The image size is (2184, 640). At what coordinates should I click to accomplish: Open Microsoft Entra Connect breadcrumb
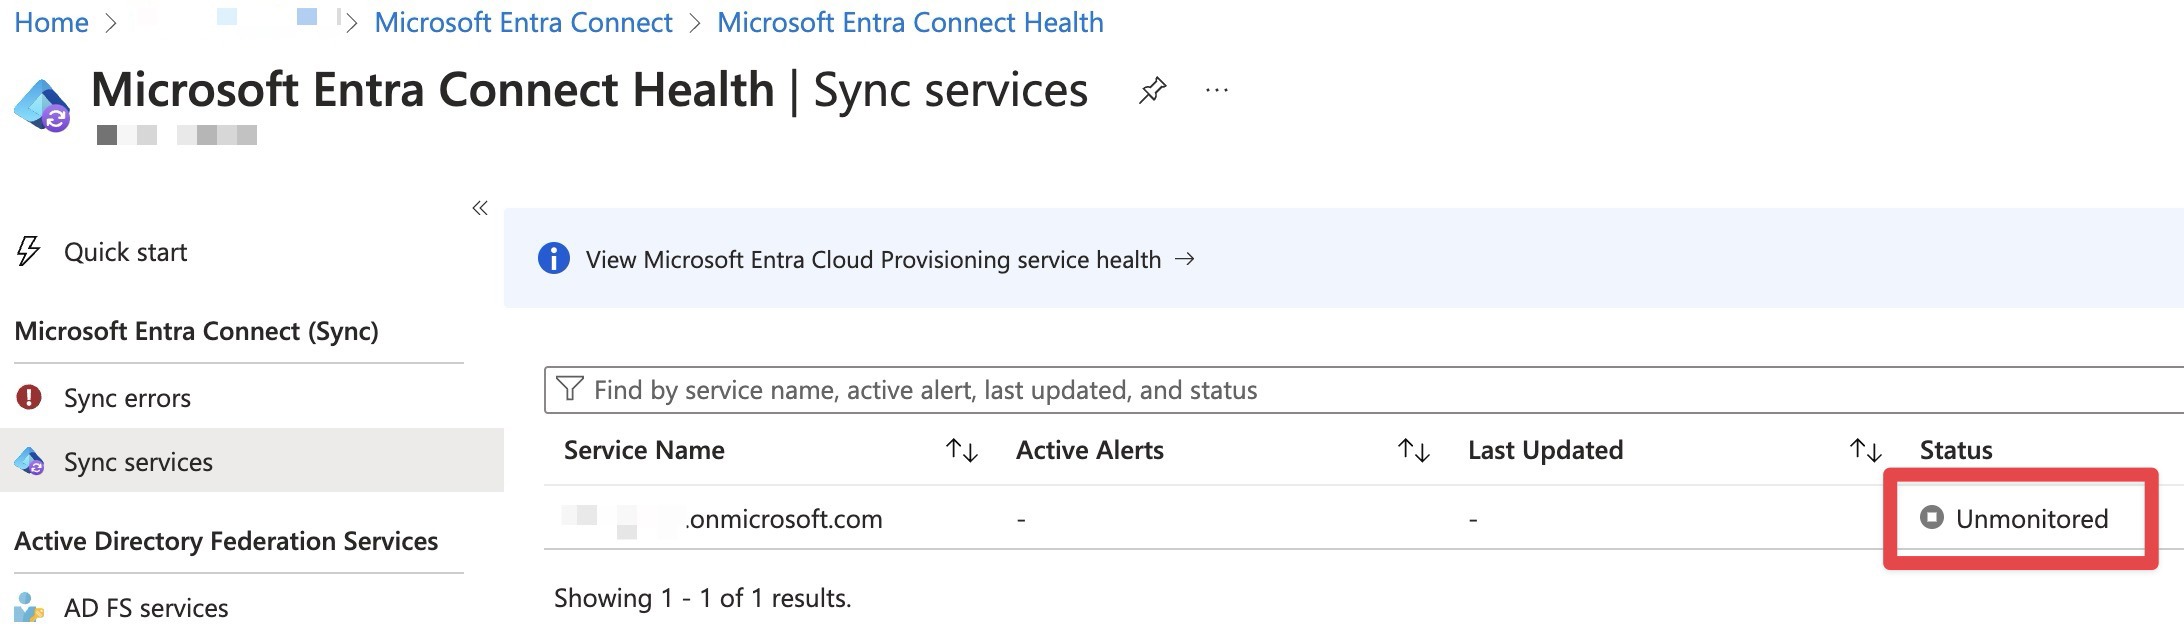(523, 22)
